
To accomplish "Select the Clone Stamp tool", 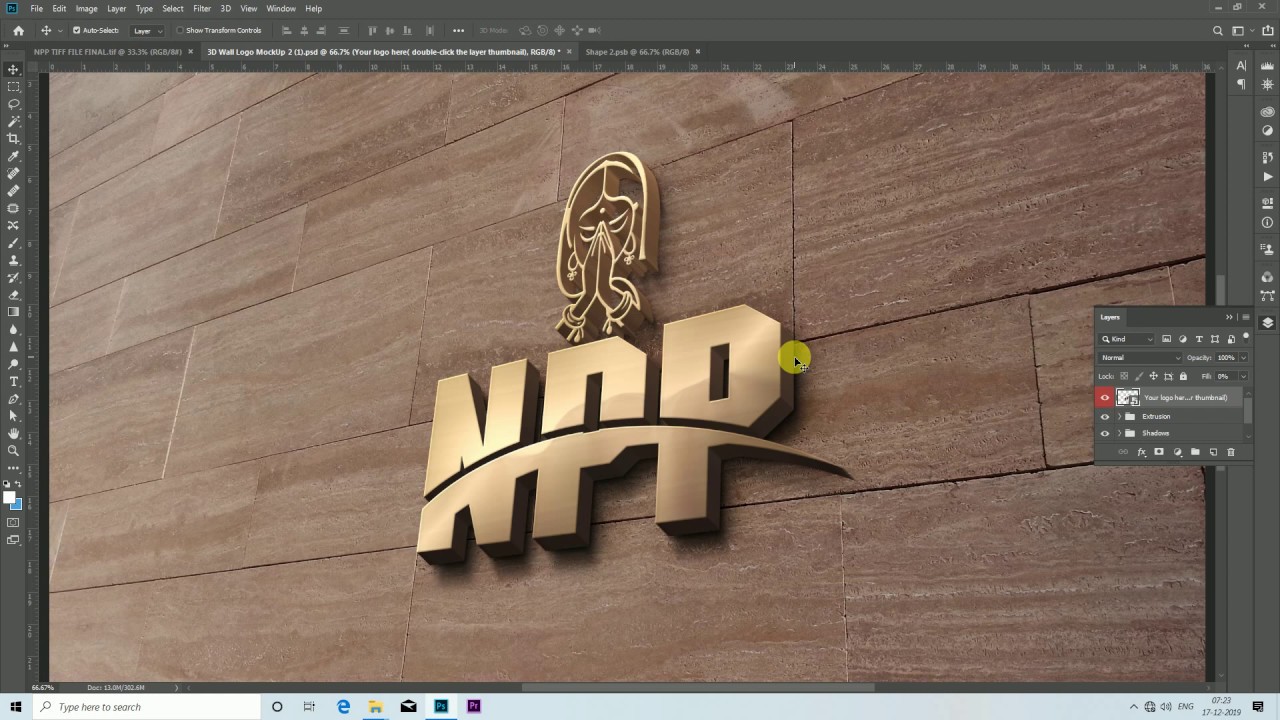I will click(13, 260).
